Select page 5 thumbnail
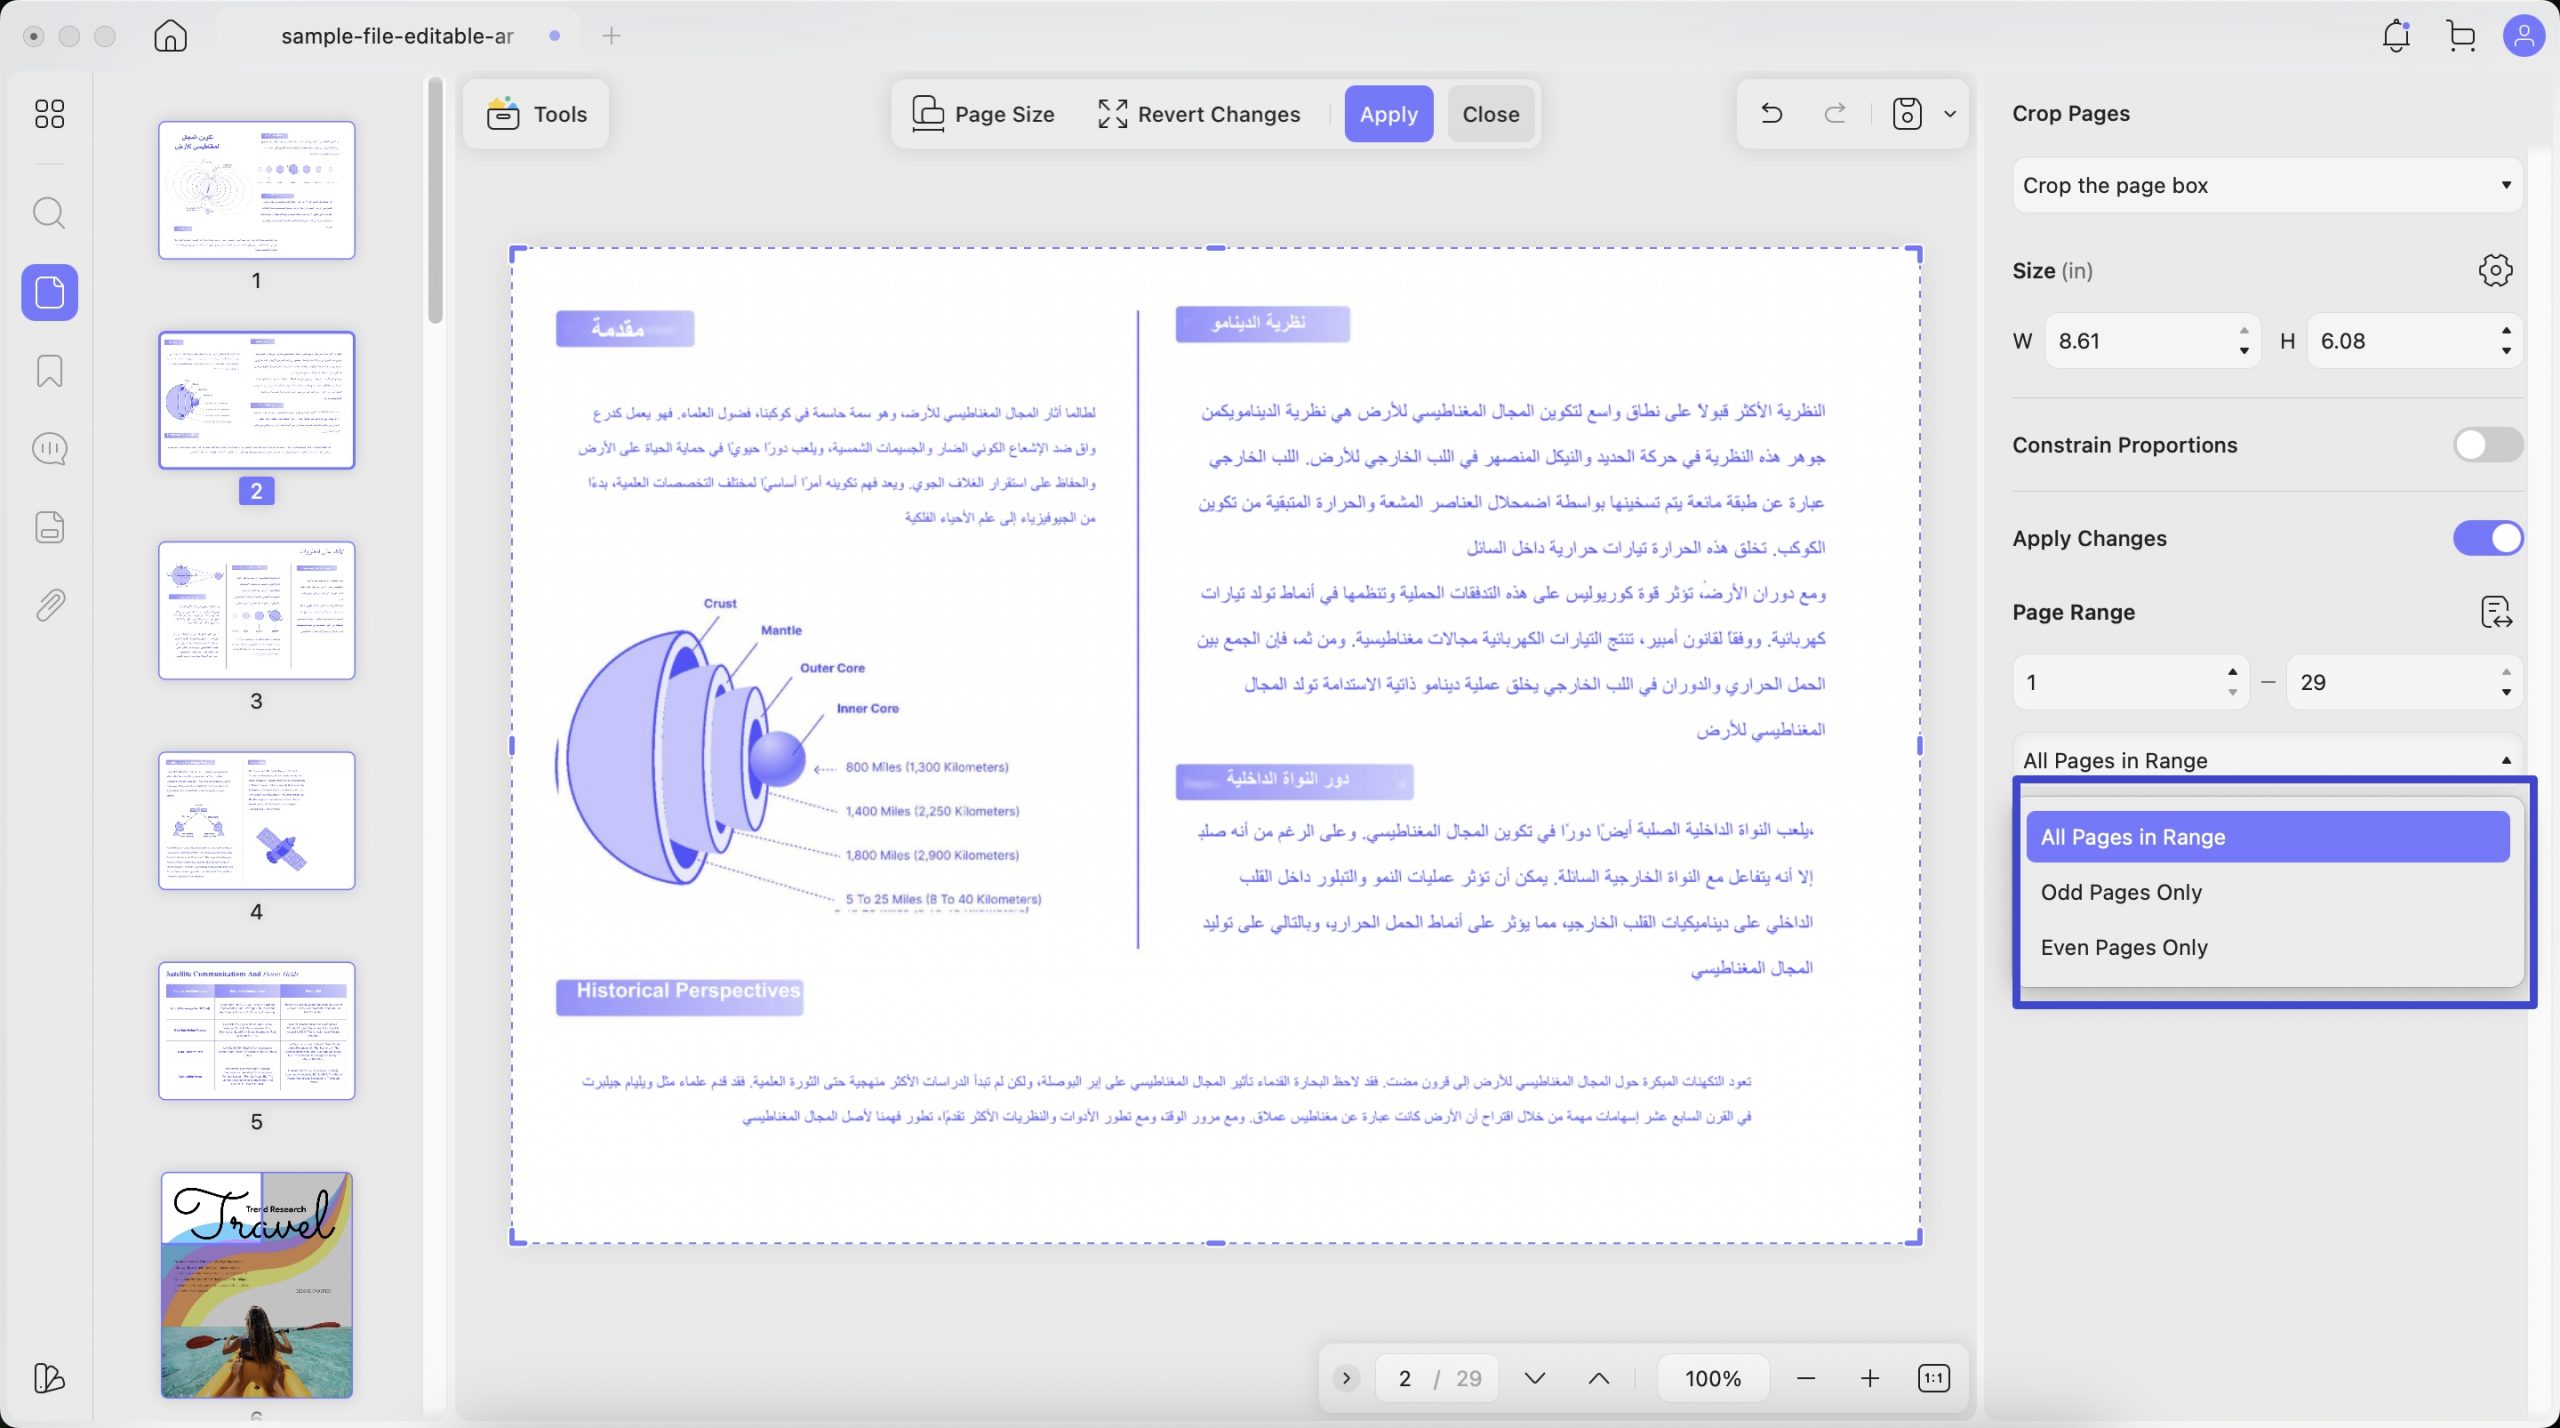 257,1031
